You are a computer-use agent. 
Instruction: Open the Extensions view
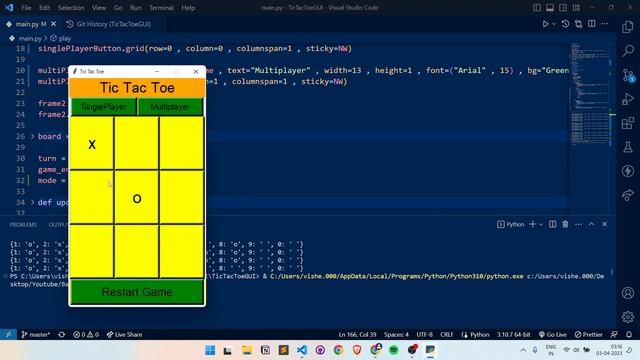pyautogui.click(x=628, y=123)
